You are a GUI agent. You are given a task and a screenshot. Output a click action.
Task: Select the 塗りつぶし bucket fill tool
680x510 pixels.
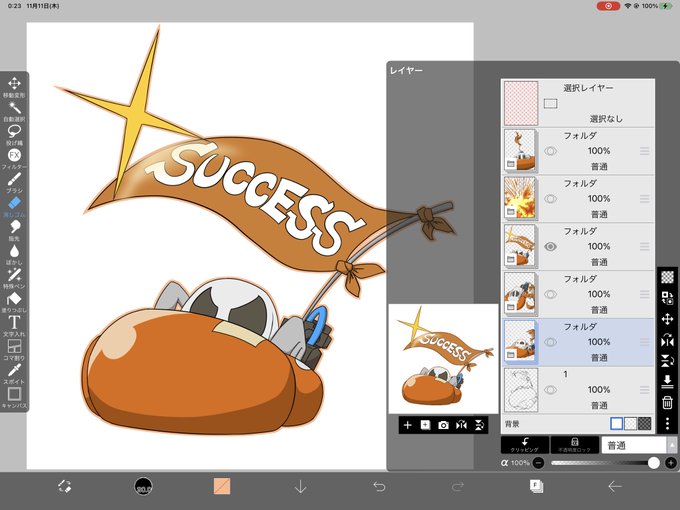14,302
